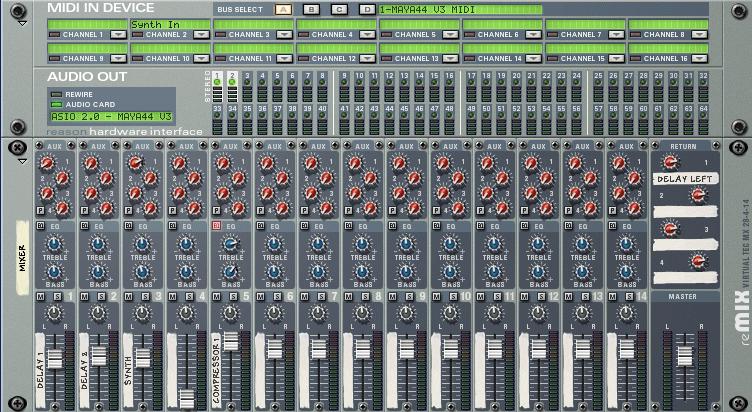The width and height of the screenshot is (752, 412).
Task: Click channel 1 Aux send 1 knob
Action: (47, 164)
